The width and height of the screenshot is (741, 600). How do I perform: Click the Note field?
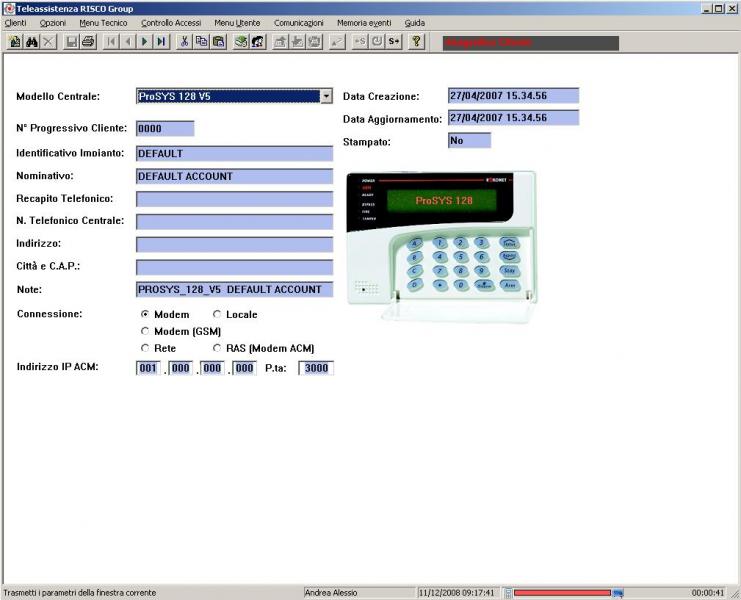234,290
